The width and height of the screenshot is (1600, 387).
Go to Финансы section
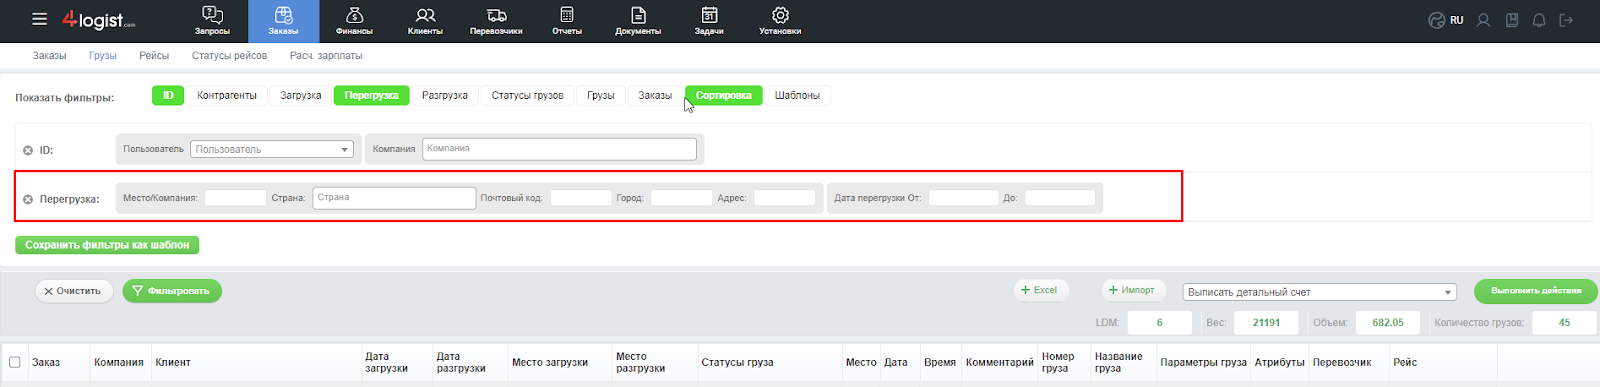click(x=354, y=21)
